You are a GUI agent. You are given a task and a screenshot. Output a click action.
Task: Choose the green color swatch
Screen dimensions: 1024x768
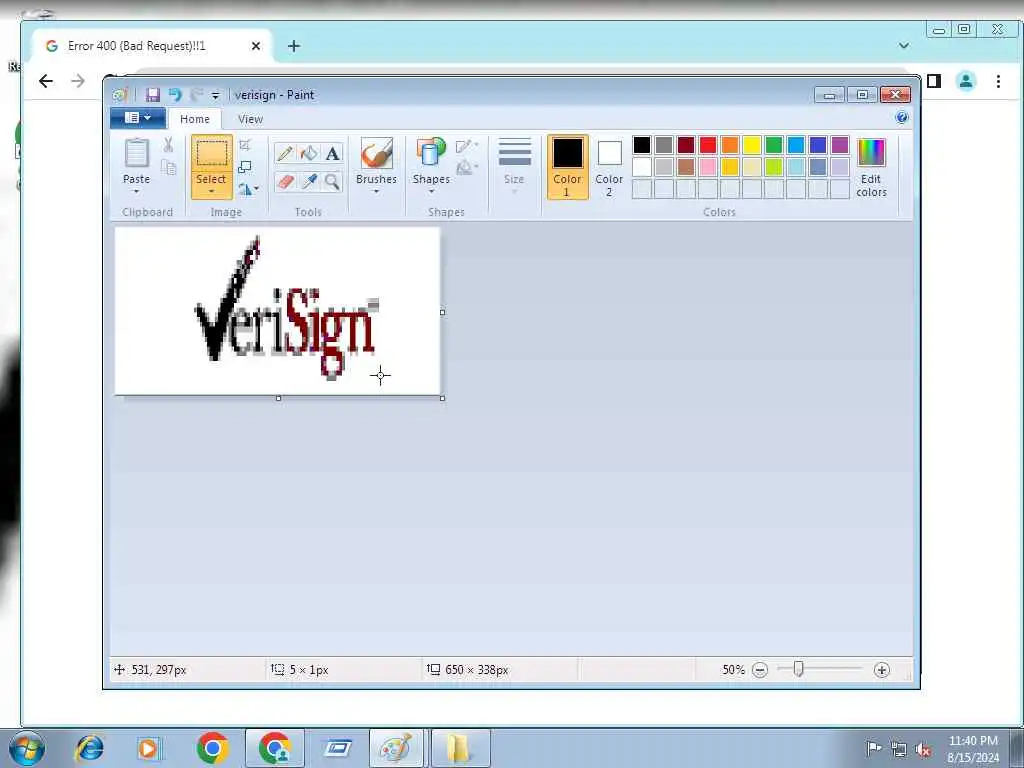[x=774, y=145]
